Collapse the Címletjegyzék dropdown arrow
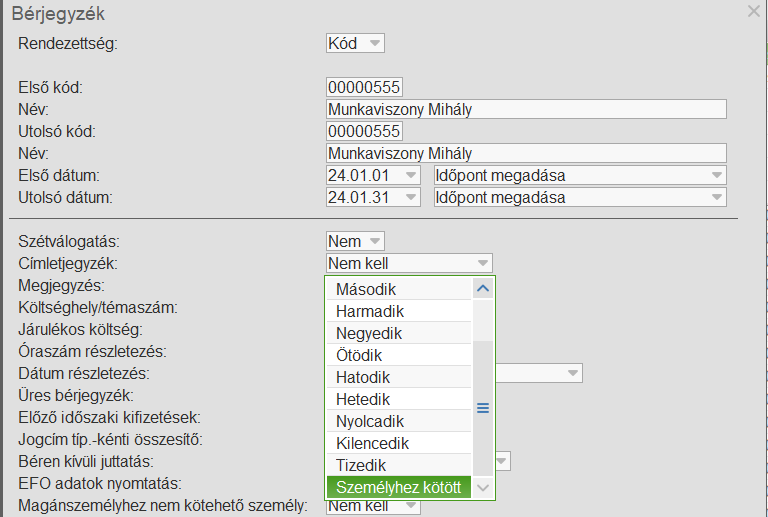Image resolution: width=768 pixels, height=517 pixels. (483, 263)
